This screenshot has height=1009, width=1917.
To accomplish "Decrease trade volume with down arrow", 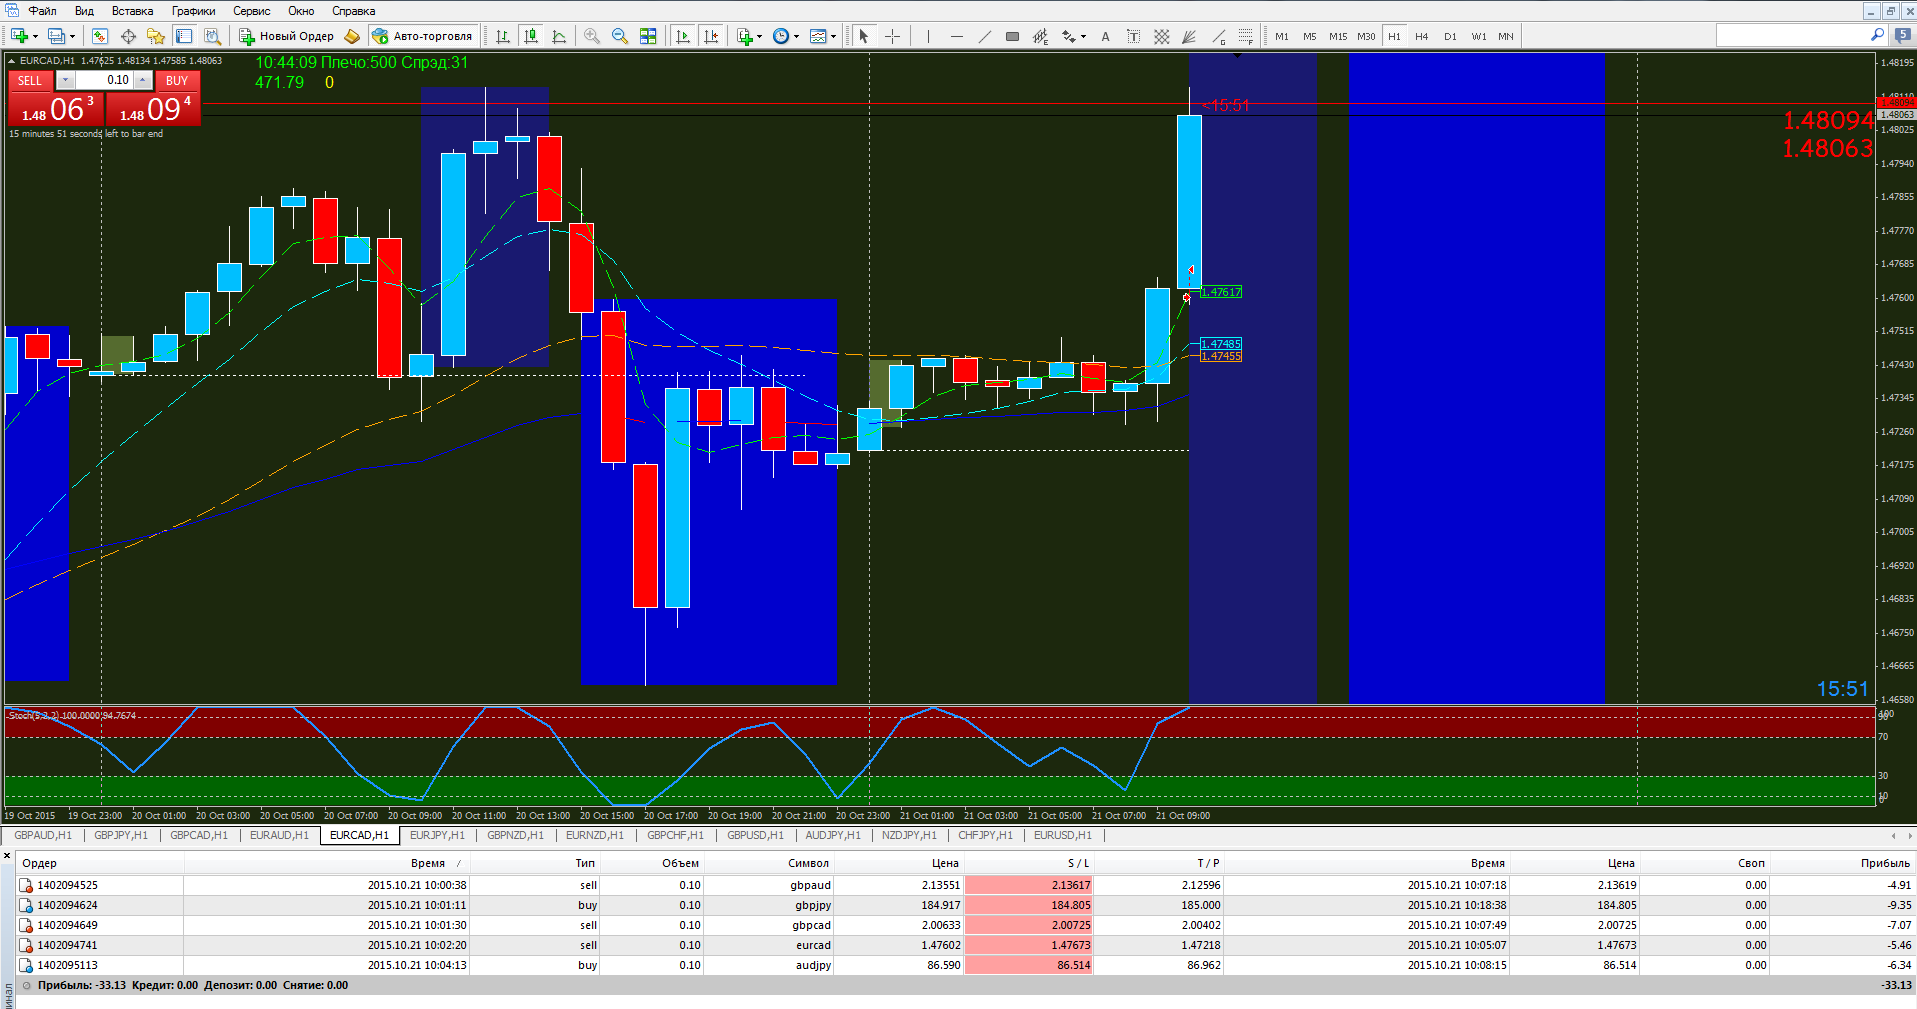I will (66, 80).
